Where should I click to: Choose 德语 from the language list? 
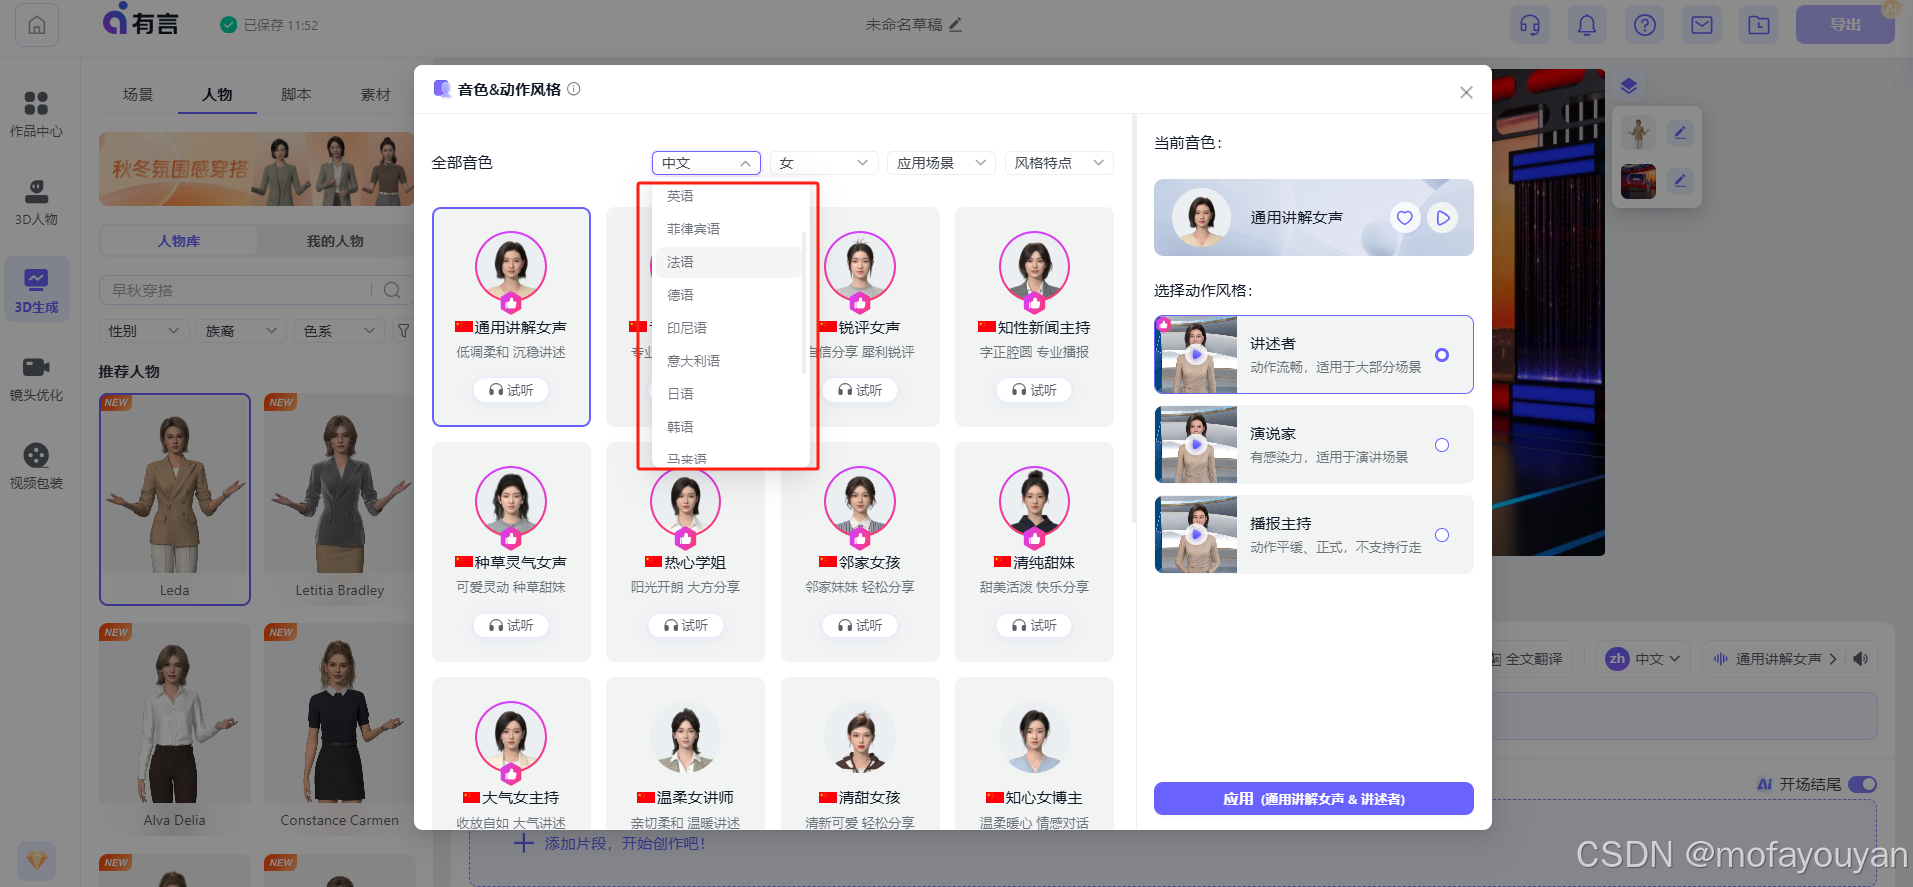[728, 295]
